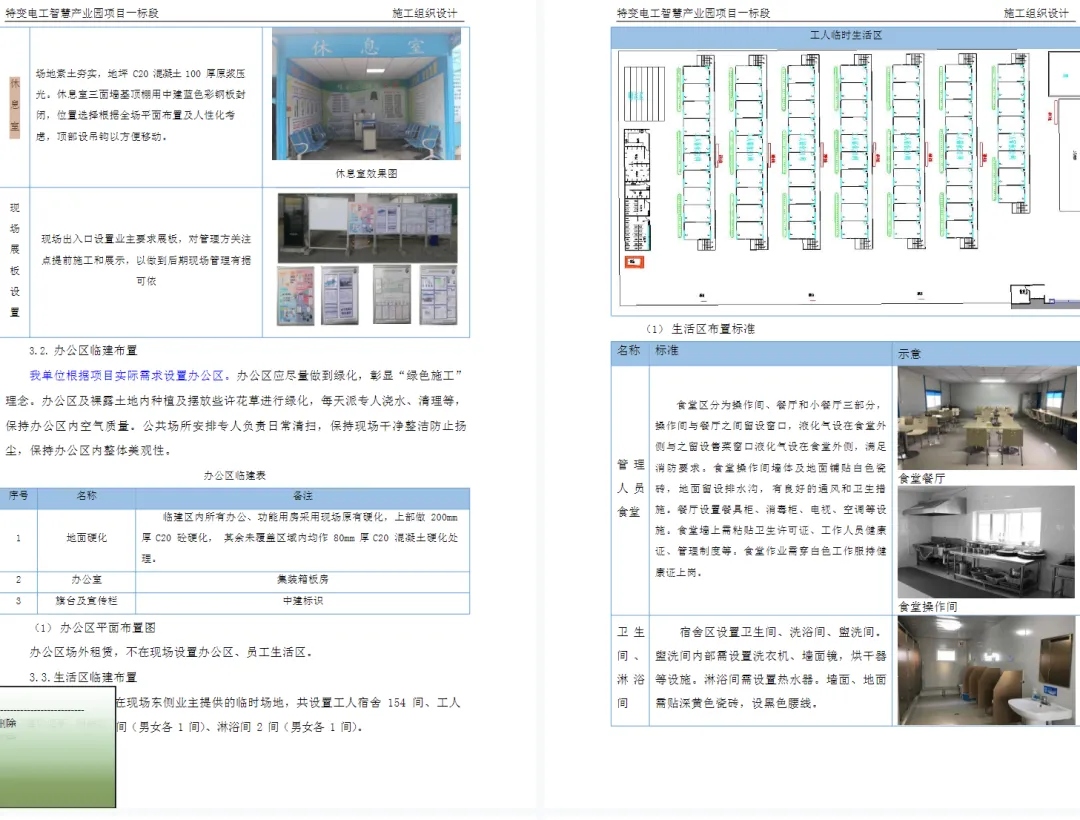Click the rest room (休息室) photo
The image size is (1080, 820).
click(366, 94)
